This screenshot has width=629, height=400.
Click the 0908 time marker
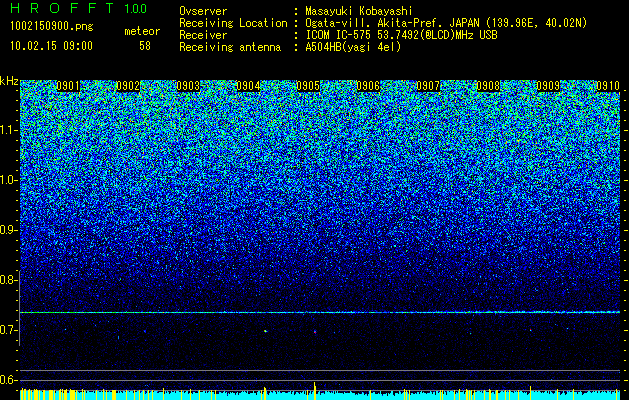[488, 86]
